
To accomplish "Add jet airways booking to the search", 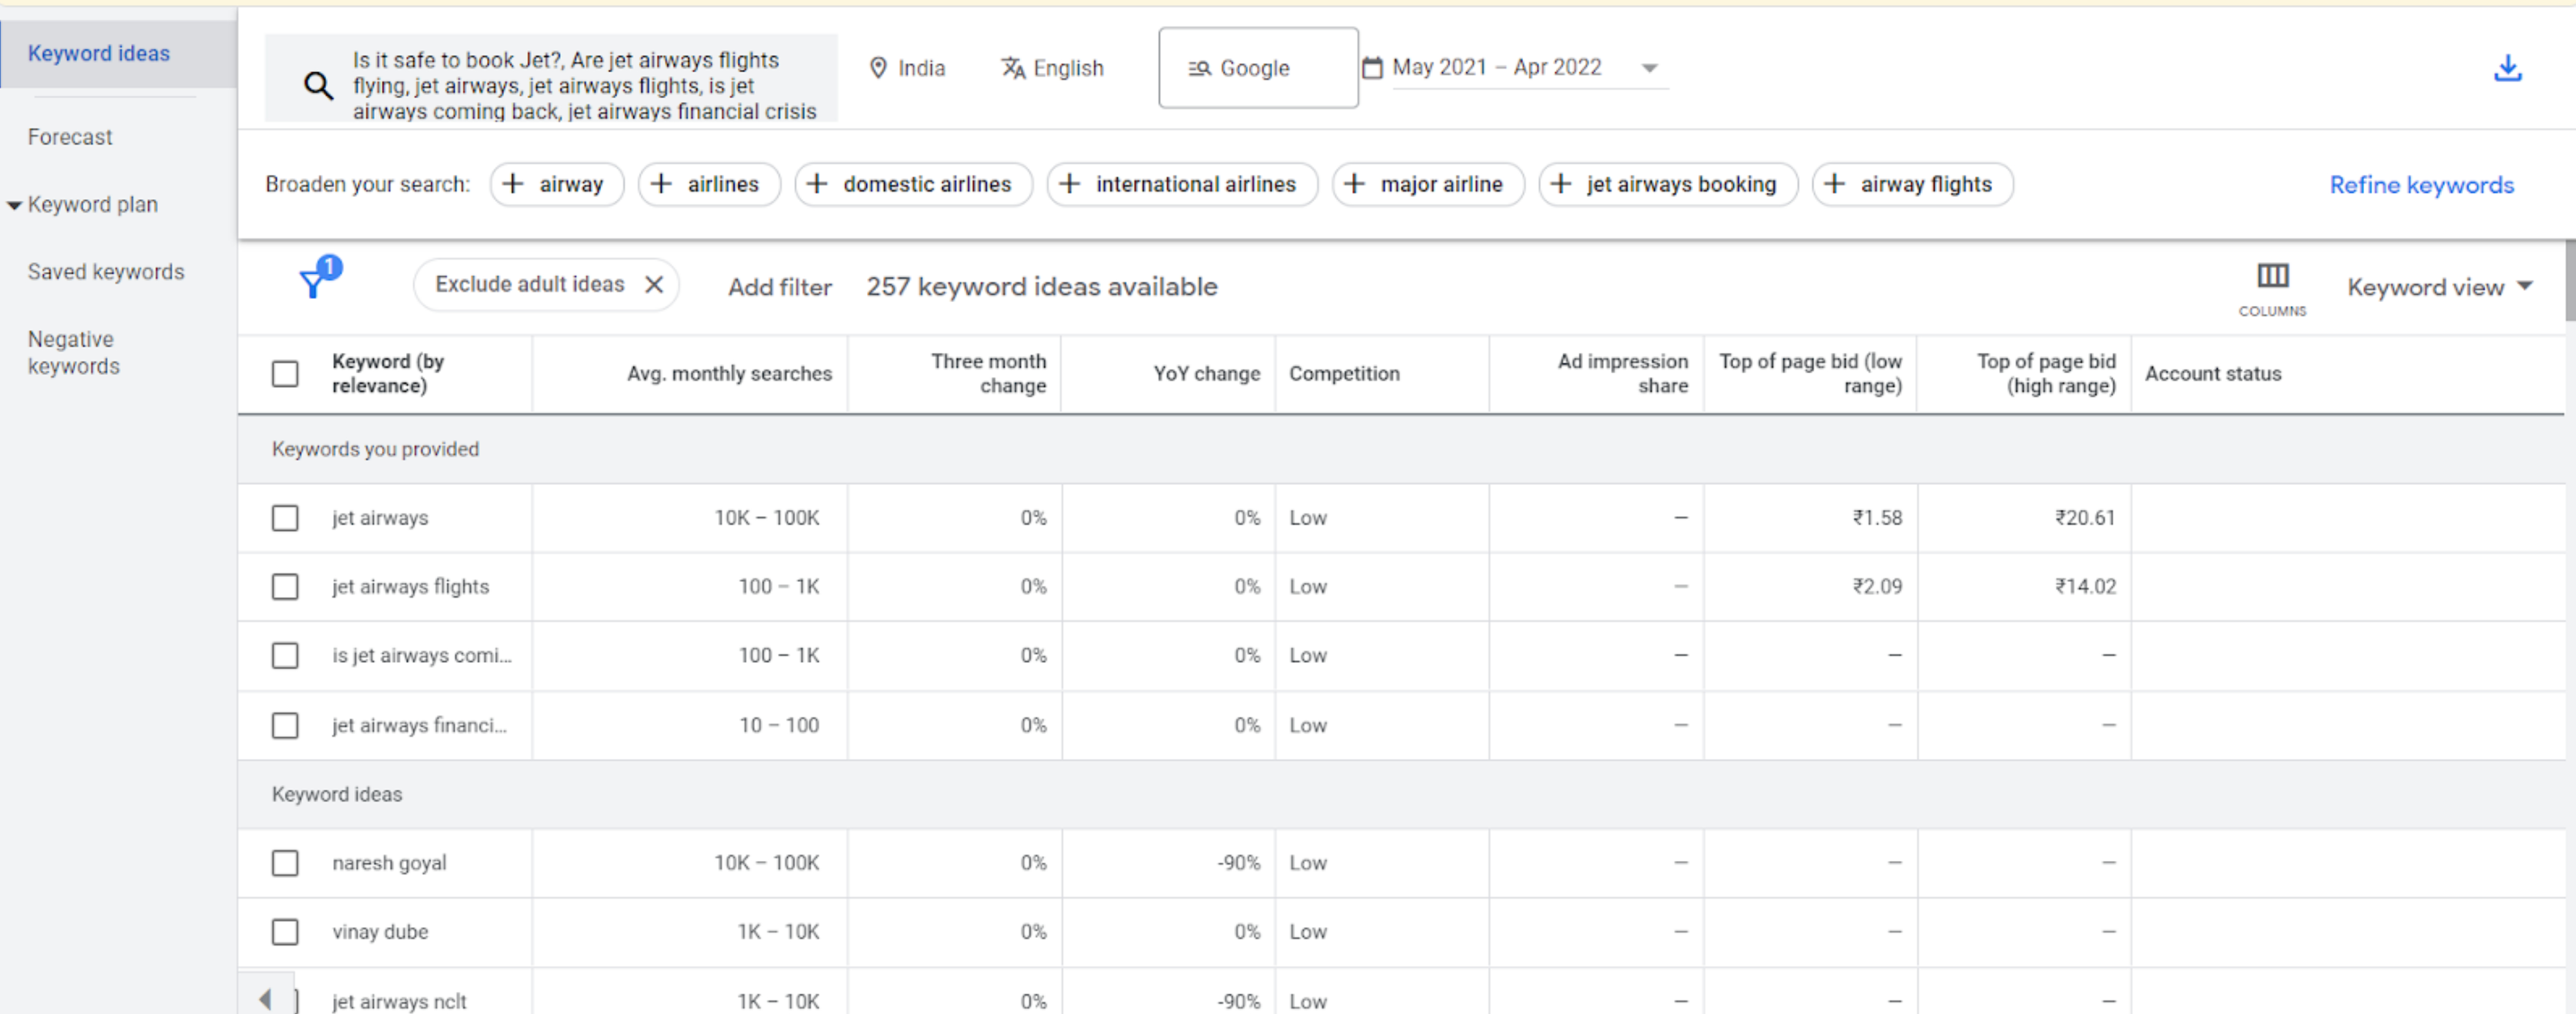I will [1667, 184].
